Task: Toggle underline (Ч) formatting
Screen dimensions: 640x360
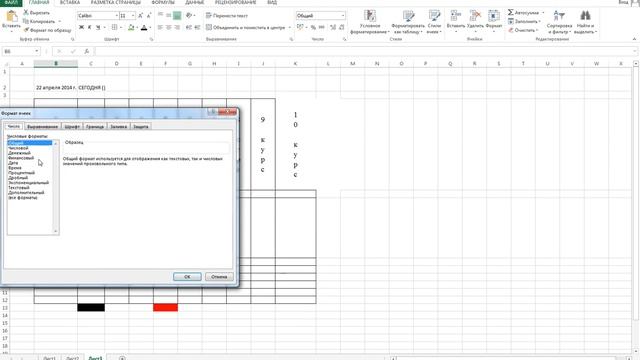Action: pos(98,27)
